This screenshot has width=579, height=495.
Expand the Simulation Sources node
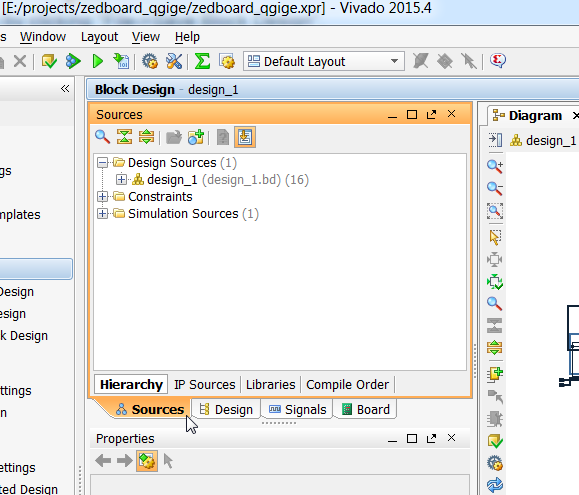103,214
